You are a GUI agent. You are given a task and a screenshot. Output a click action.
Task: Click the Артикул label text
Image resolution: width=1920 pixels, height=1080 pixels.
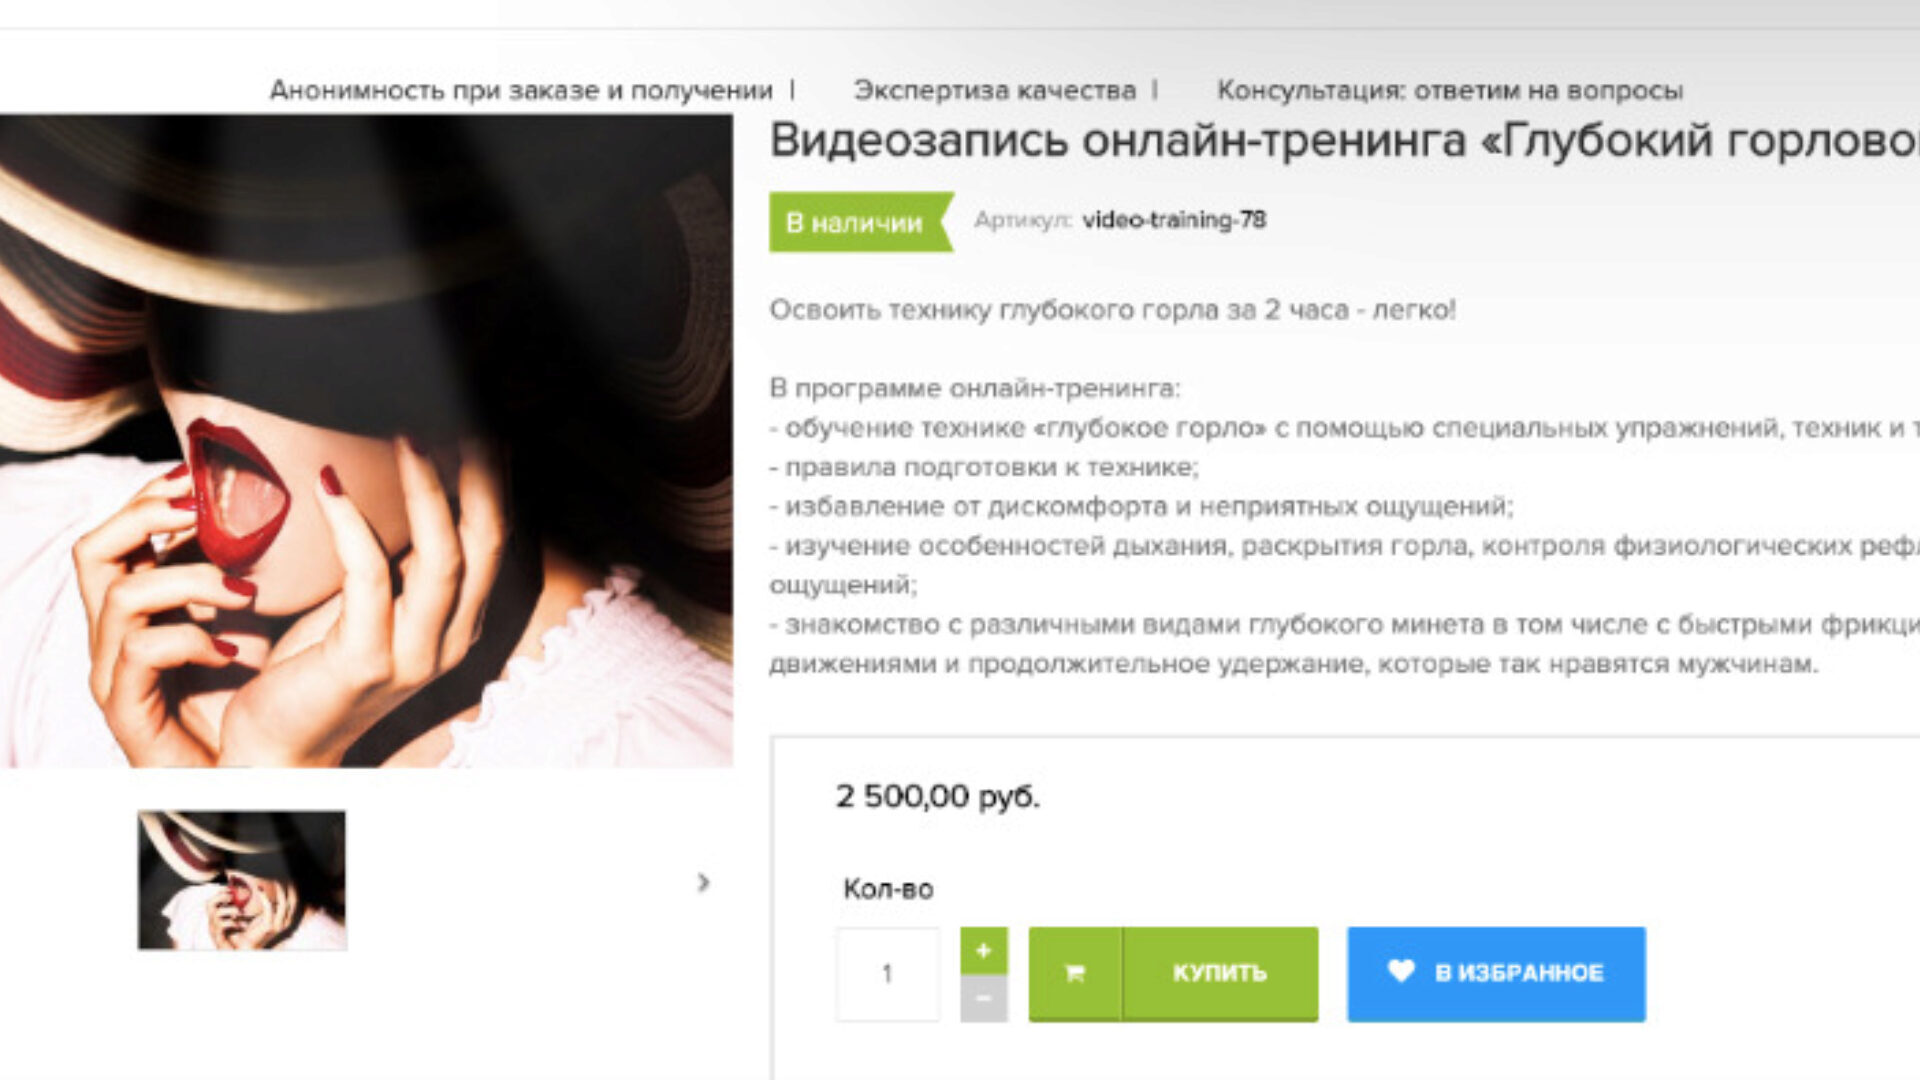coord(1023,220)
